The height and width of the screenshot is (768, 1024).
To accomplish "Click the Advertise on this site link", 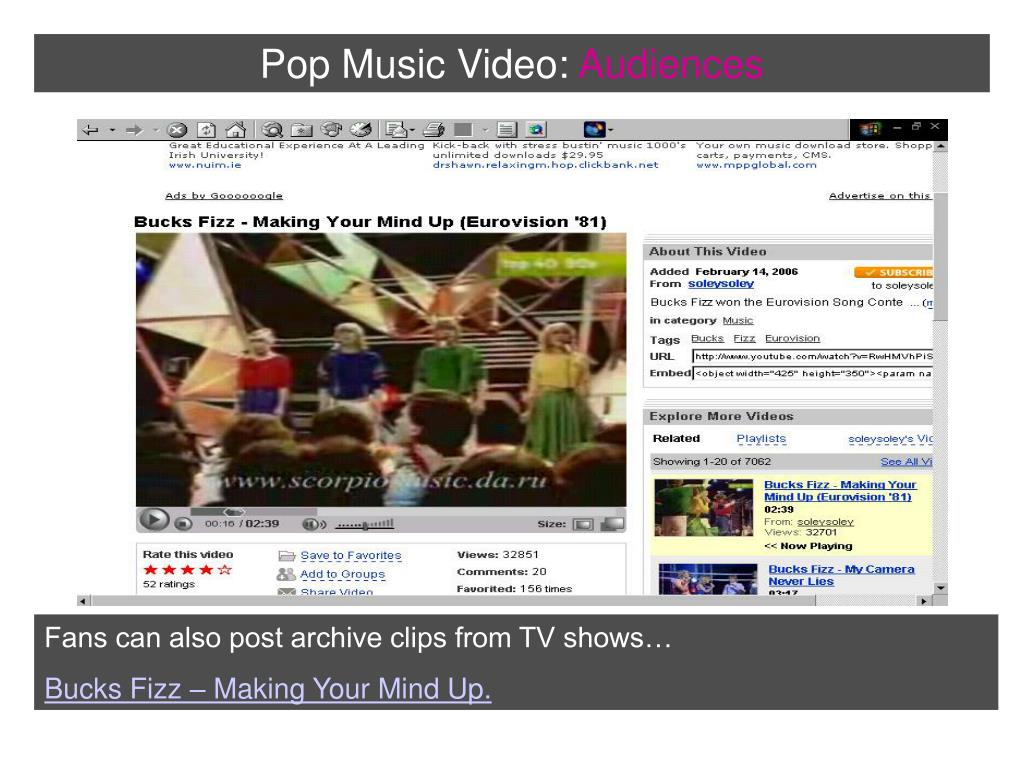I will click(880, 195).
